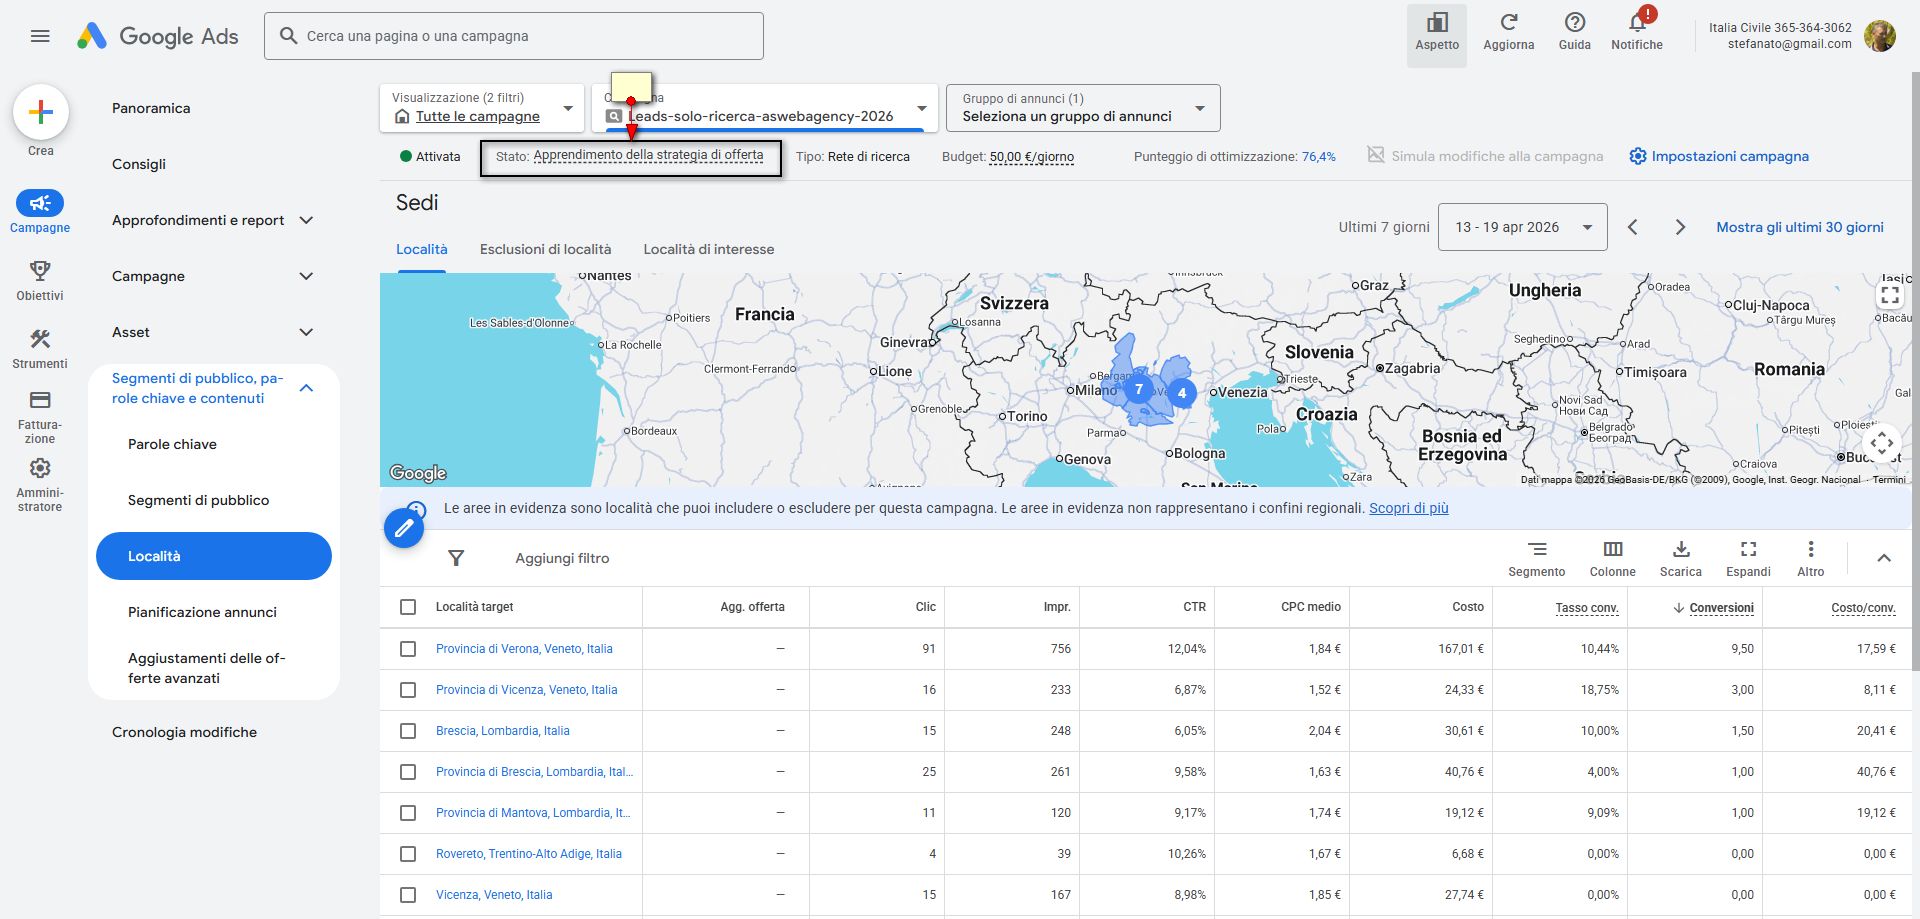Click the search field Cerca una pagina
The height and width of the screenshot is (919, 1920).
click(x=514, y=36)
